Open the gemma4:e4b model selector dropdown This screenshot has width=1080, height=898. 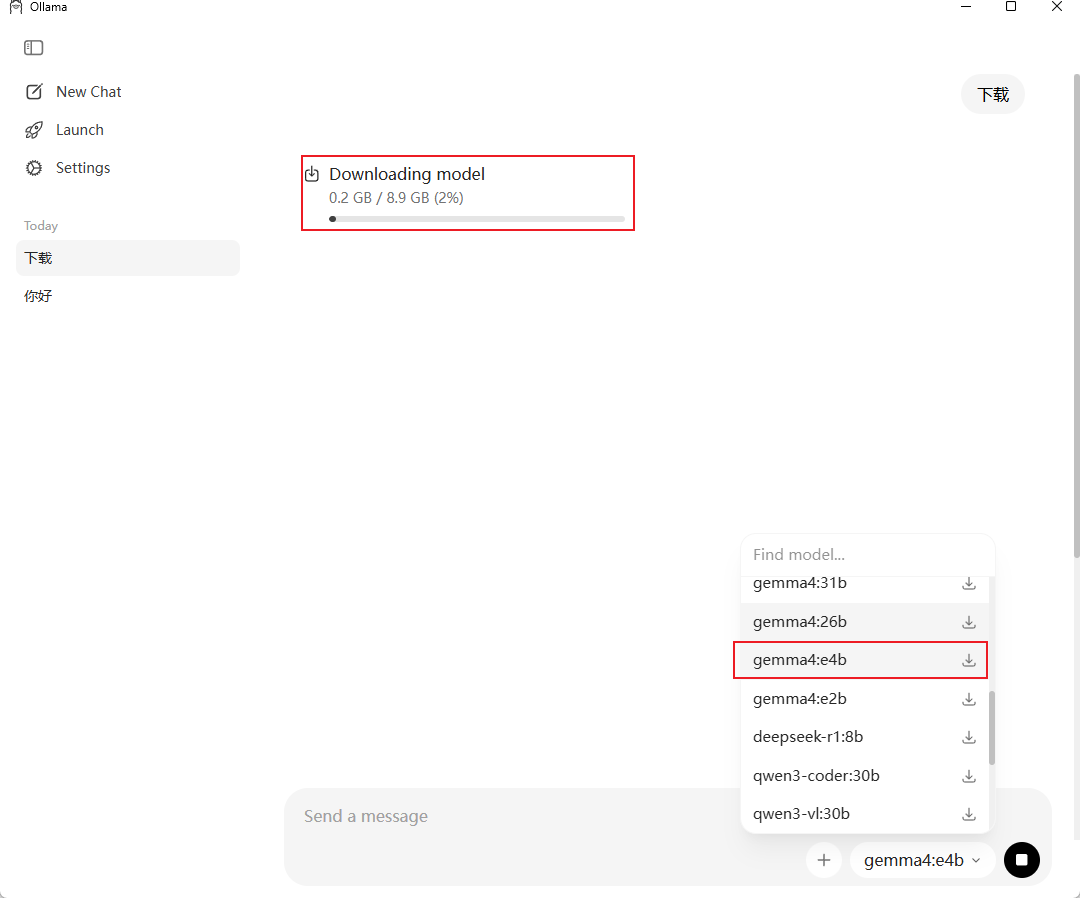coord(922,860)
